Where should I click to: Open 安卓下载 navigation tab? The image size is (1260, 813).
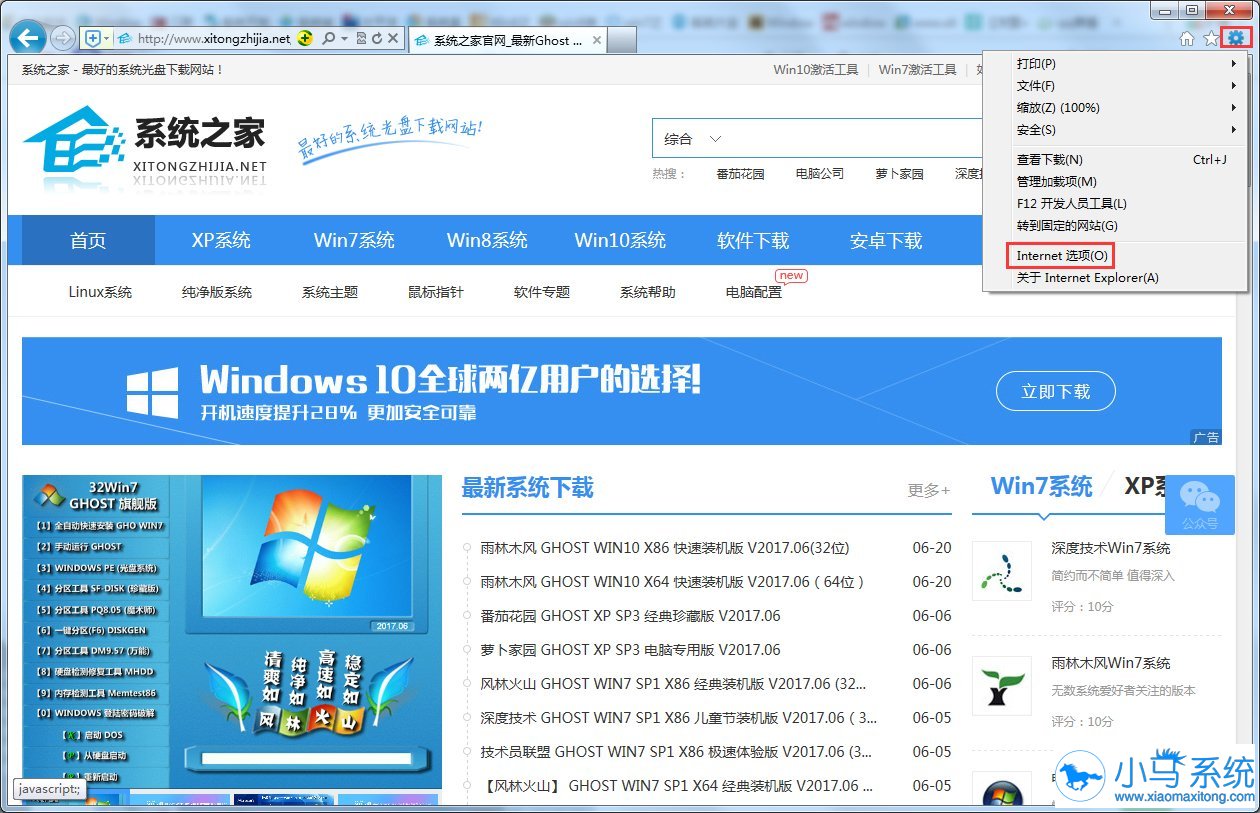pyautogui.click(x=886, y=241)
